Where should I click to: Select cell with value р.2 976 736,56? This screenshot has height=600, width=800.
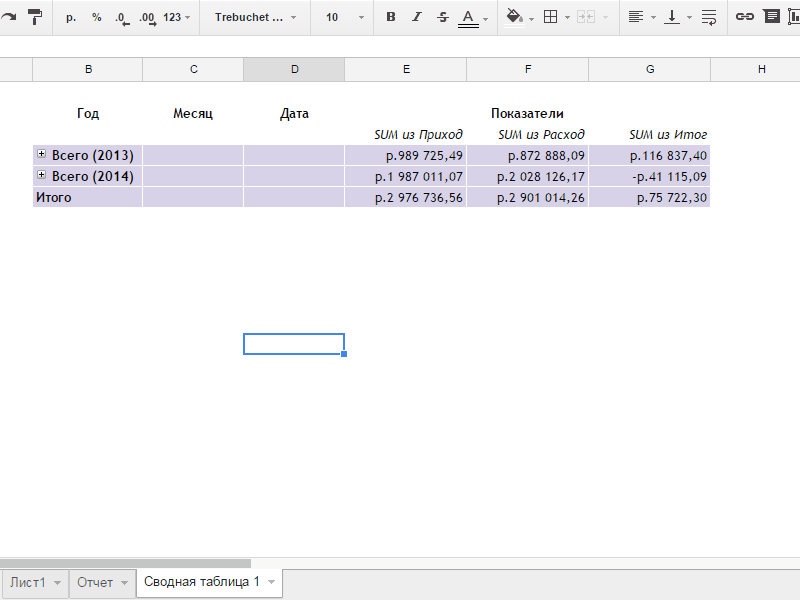point(406,197)
